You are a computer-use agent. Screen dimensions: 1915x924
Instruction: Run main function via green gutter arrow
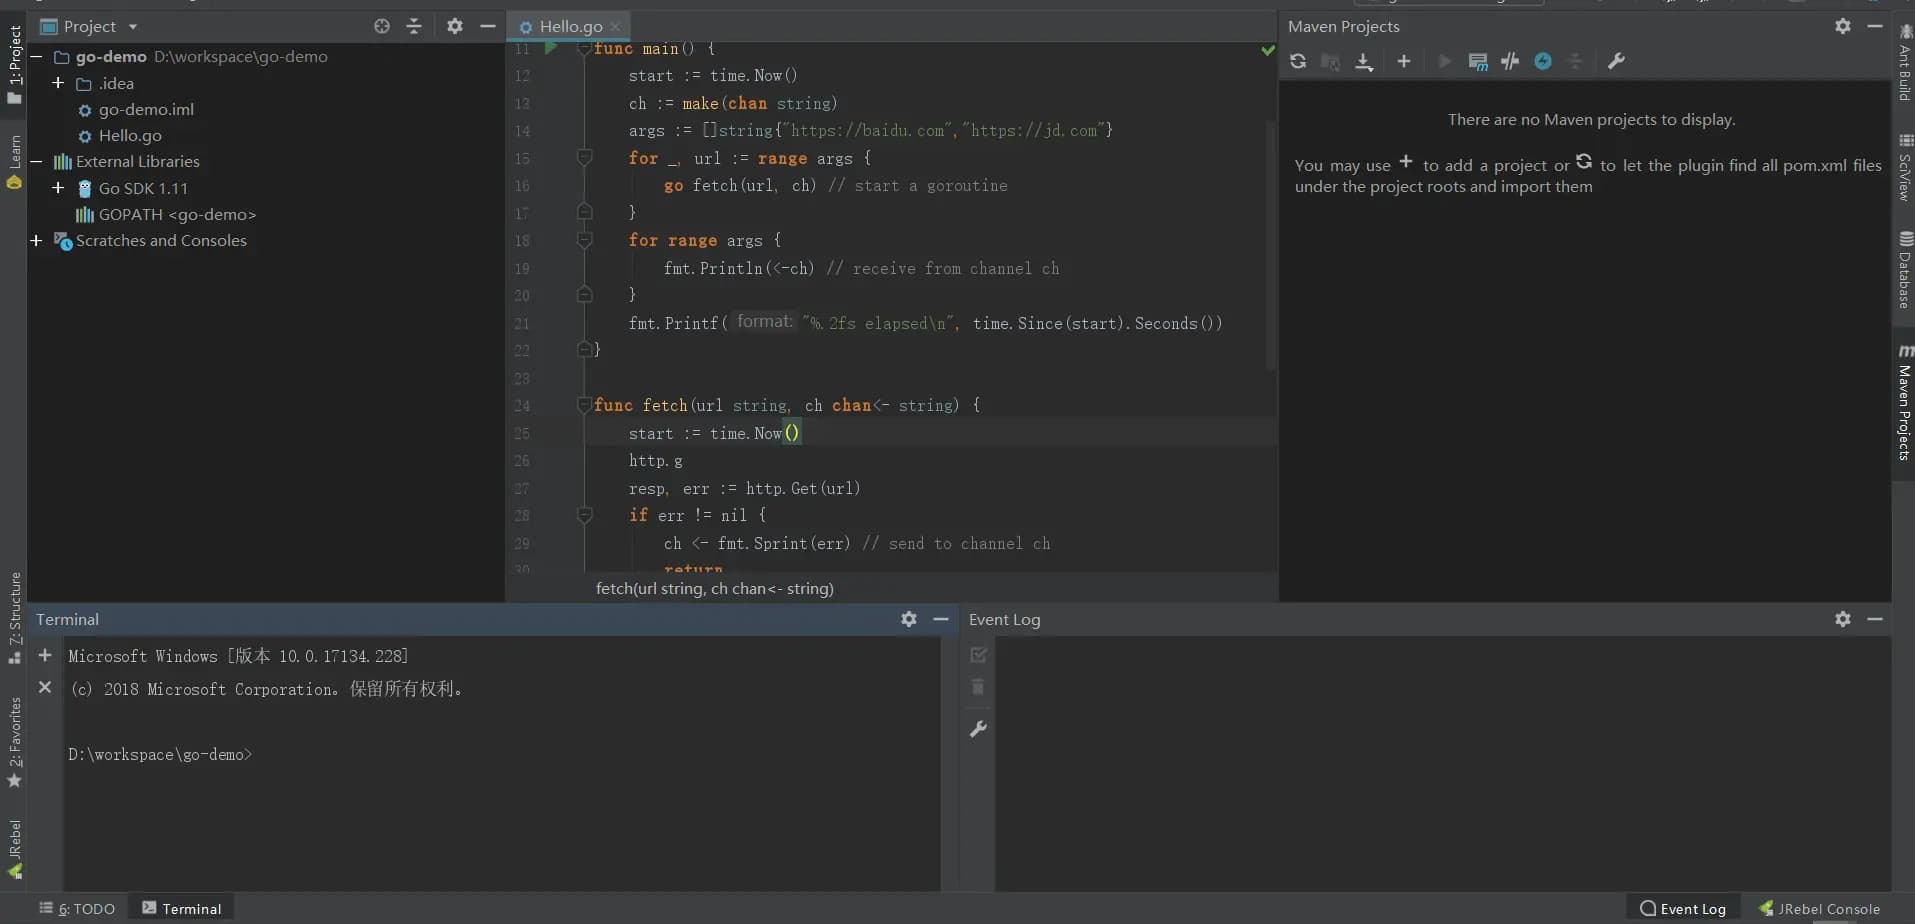[550, 48]
